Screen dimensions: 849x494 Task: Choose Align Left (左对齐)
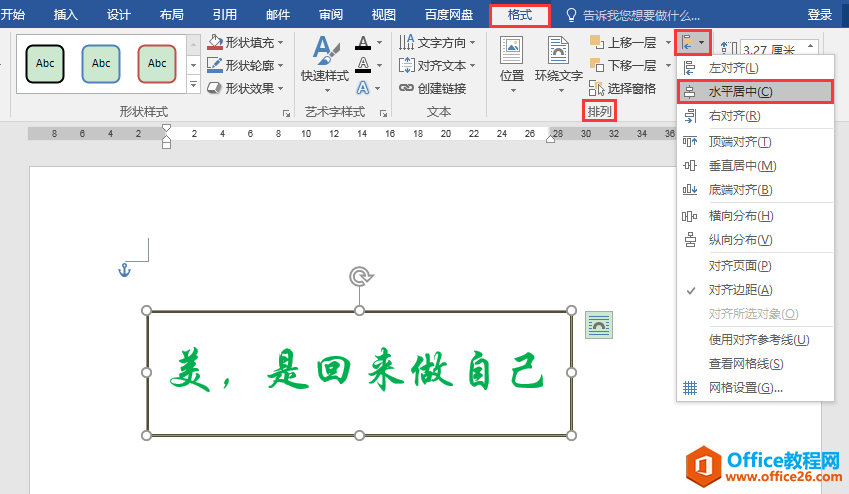[755, 68]
